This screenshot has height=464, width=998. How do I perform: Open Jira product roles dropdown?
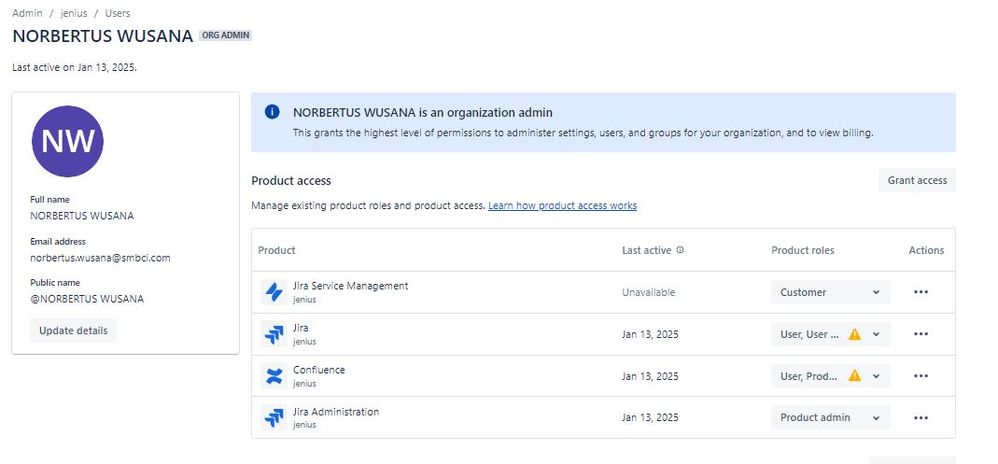click(x=830, y=334)
